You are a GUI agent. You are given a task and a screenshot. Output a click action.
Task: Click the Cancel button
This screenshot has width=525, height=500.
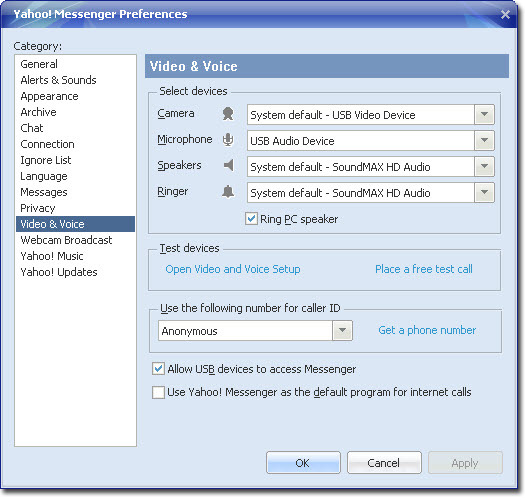coord(384,462)
